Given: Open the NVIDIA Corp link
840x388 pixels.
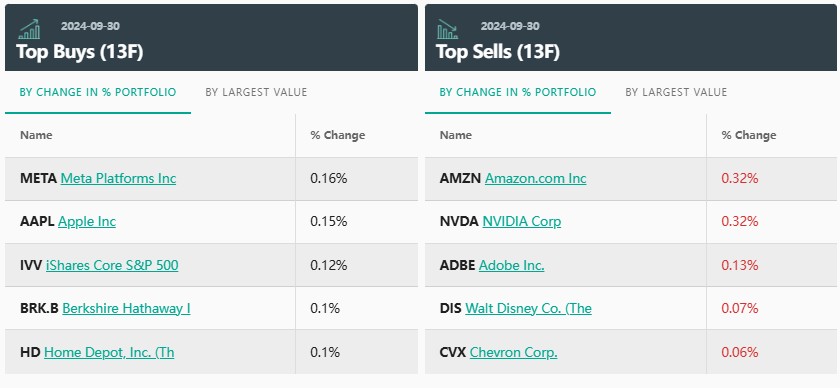Looking at the screenshot, I should (522, 221).
